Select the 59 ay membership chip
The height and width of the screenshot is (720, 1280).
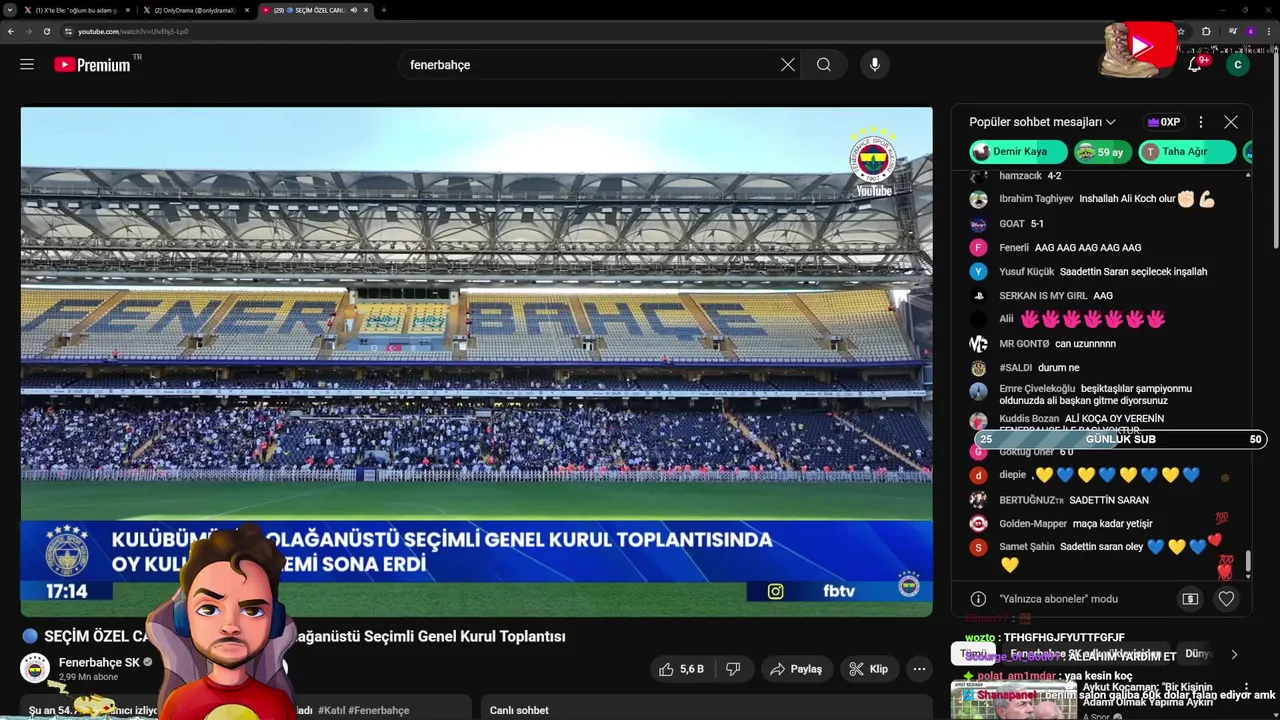tap(1103, 152)
